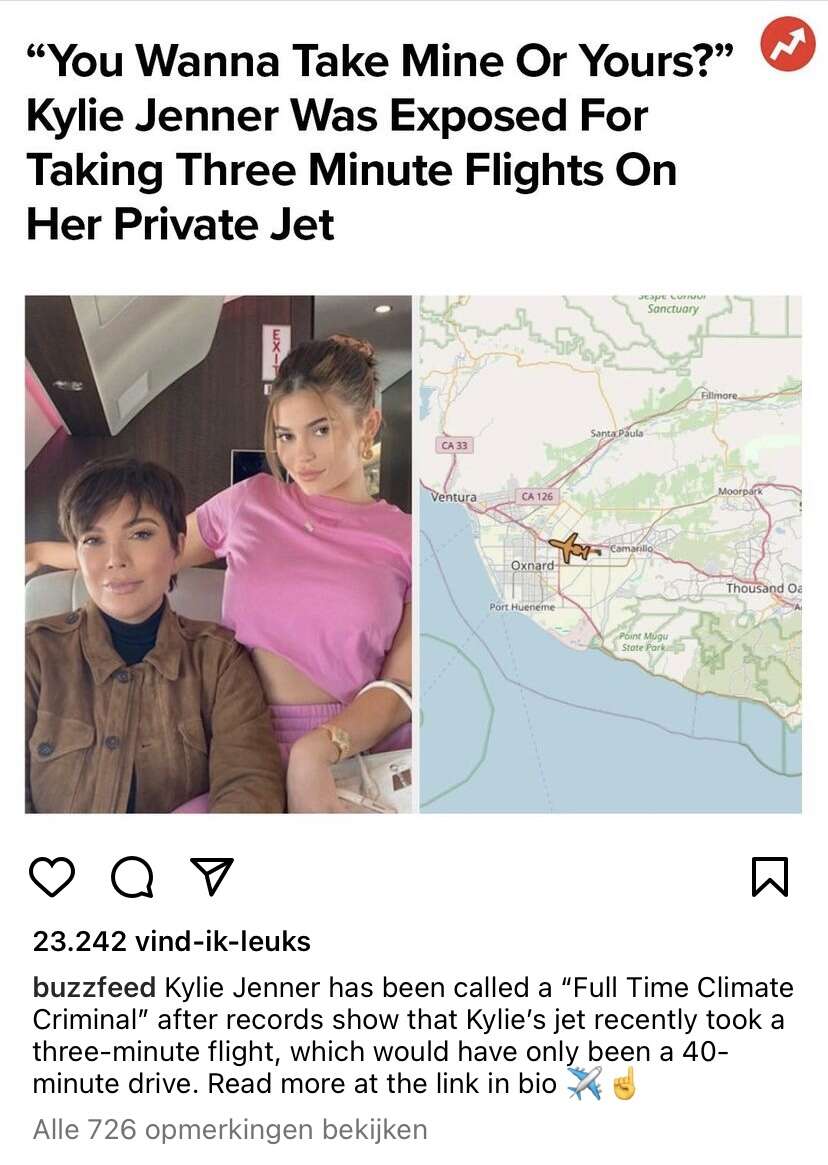The height and width of the screenshot is (1165, 828).
Task: Click the CA 33 highway marker
Action: coord(453,445)
